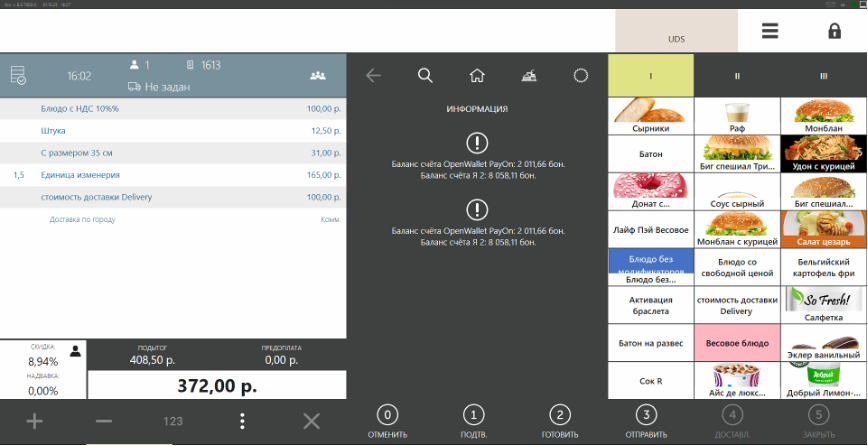Viewport: 868px width, 446px height.
Task: Switch to menu tab III
Action: point(824,76)
